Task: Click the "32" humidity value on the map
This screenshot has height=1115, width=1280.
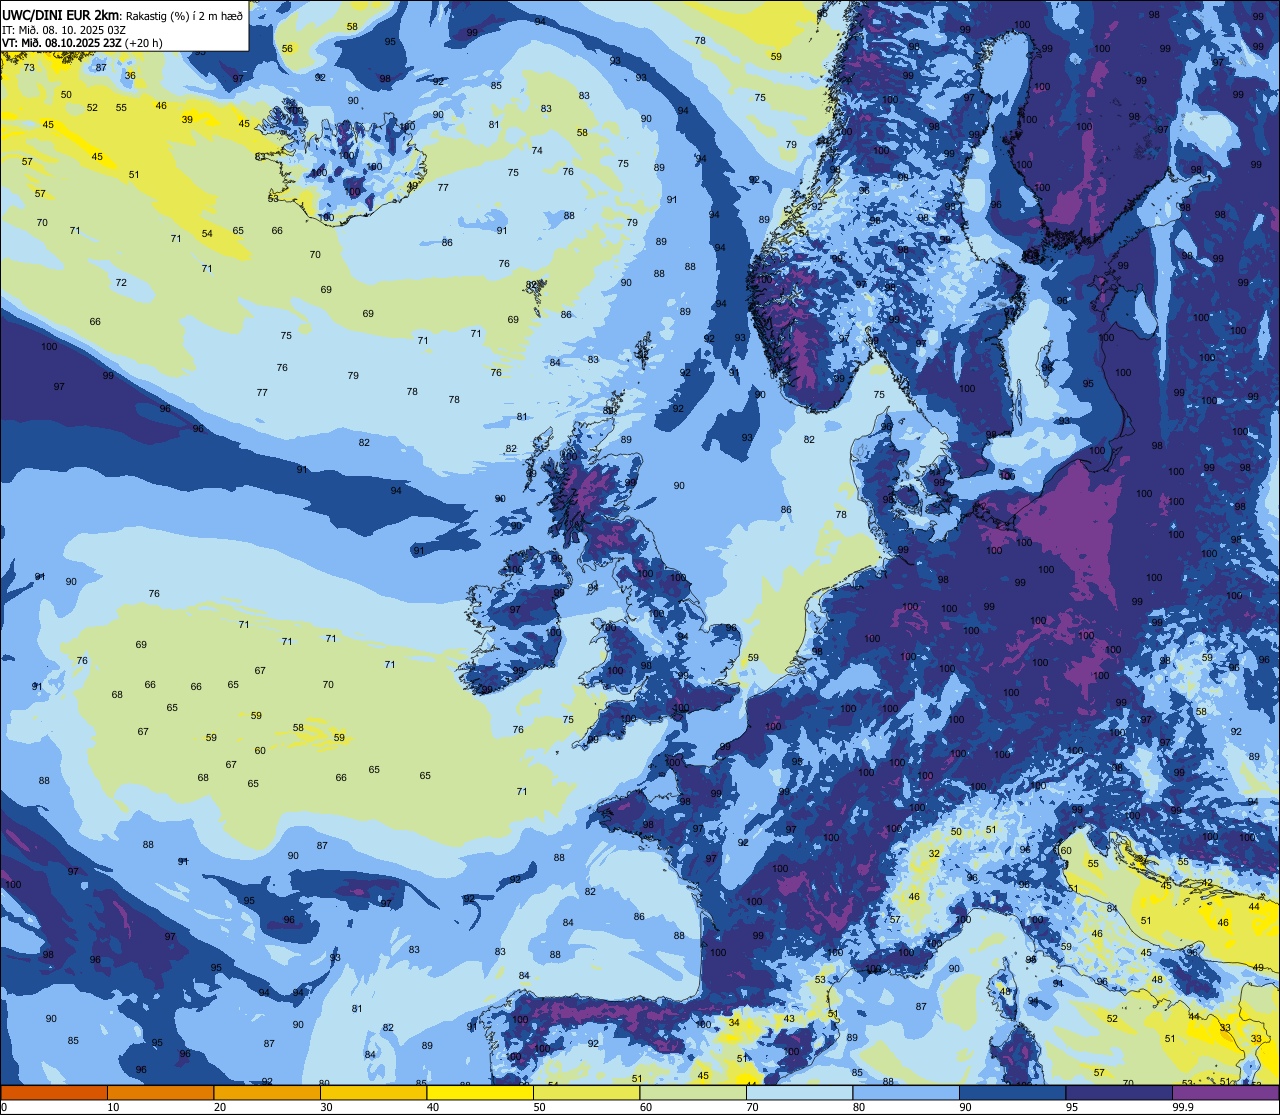Action: click(934, 854)
